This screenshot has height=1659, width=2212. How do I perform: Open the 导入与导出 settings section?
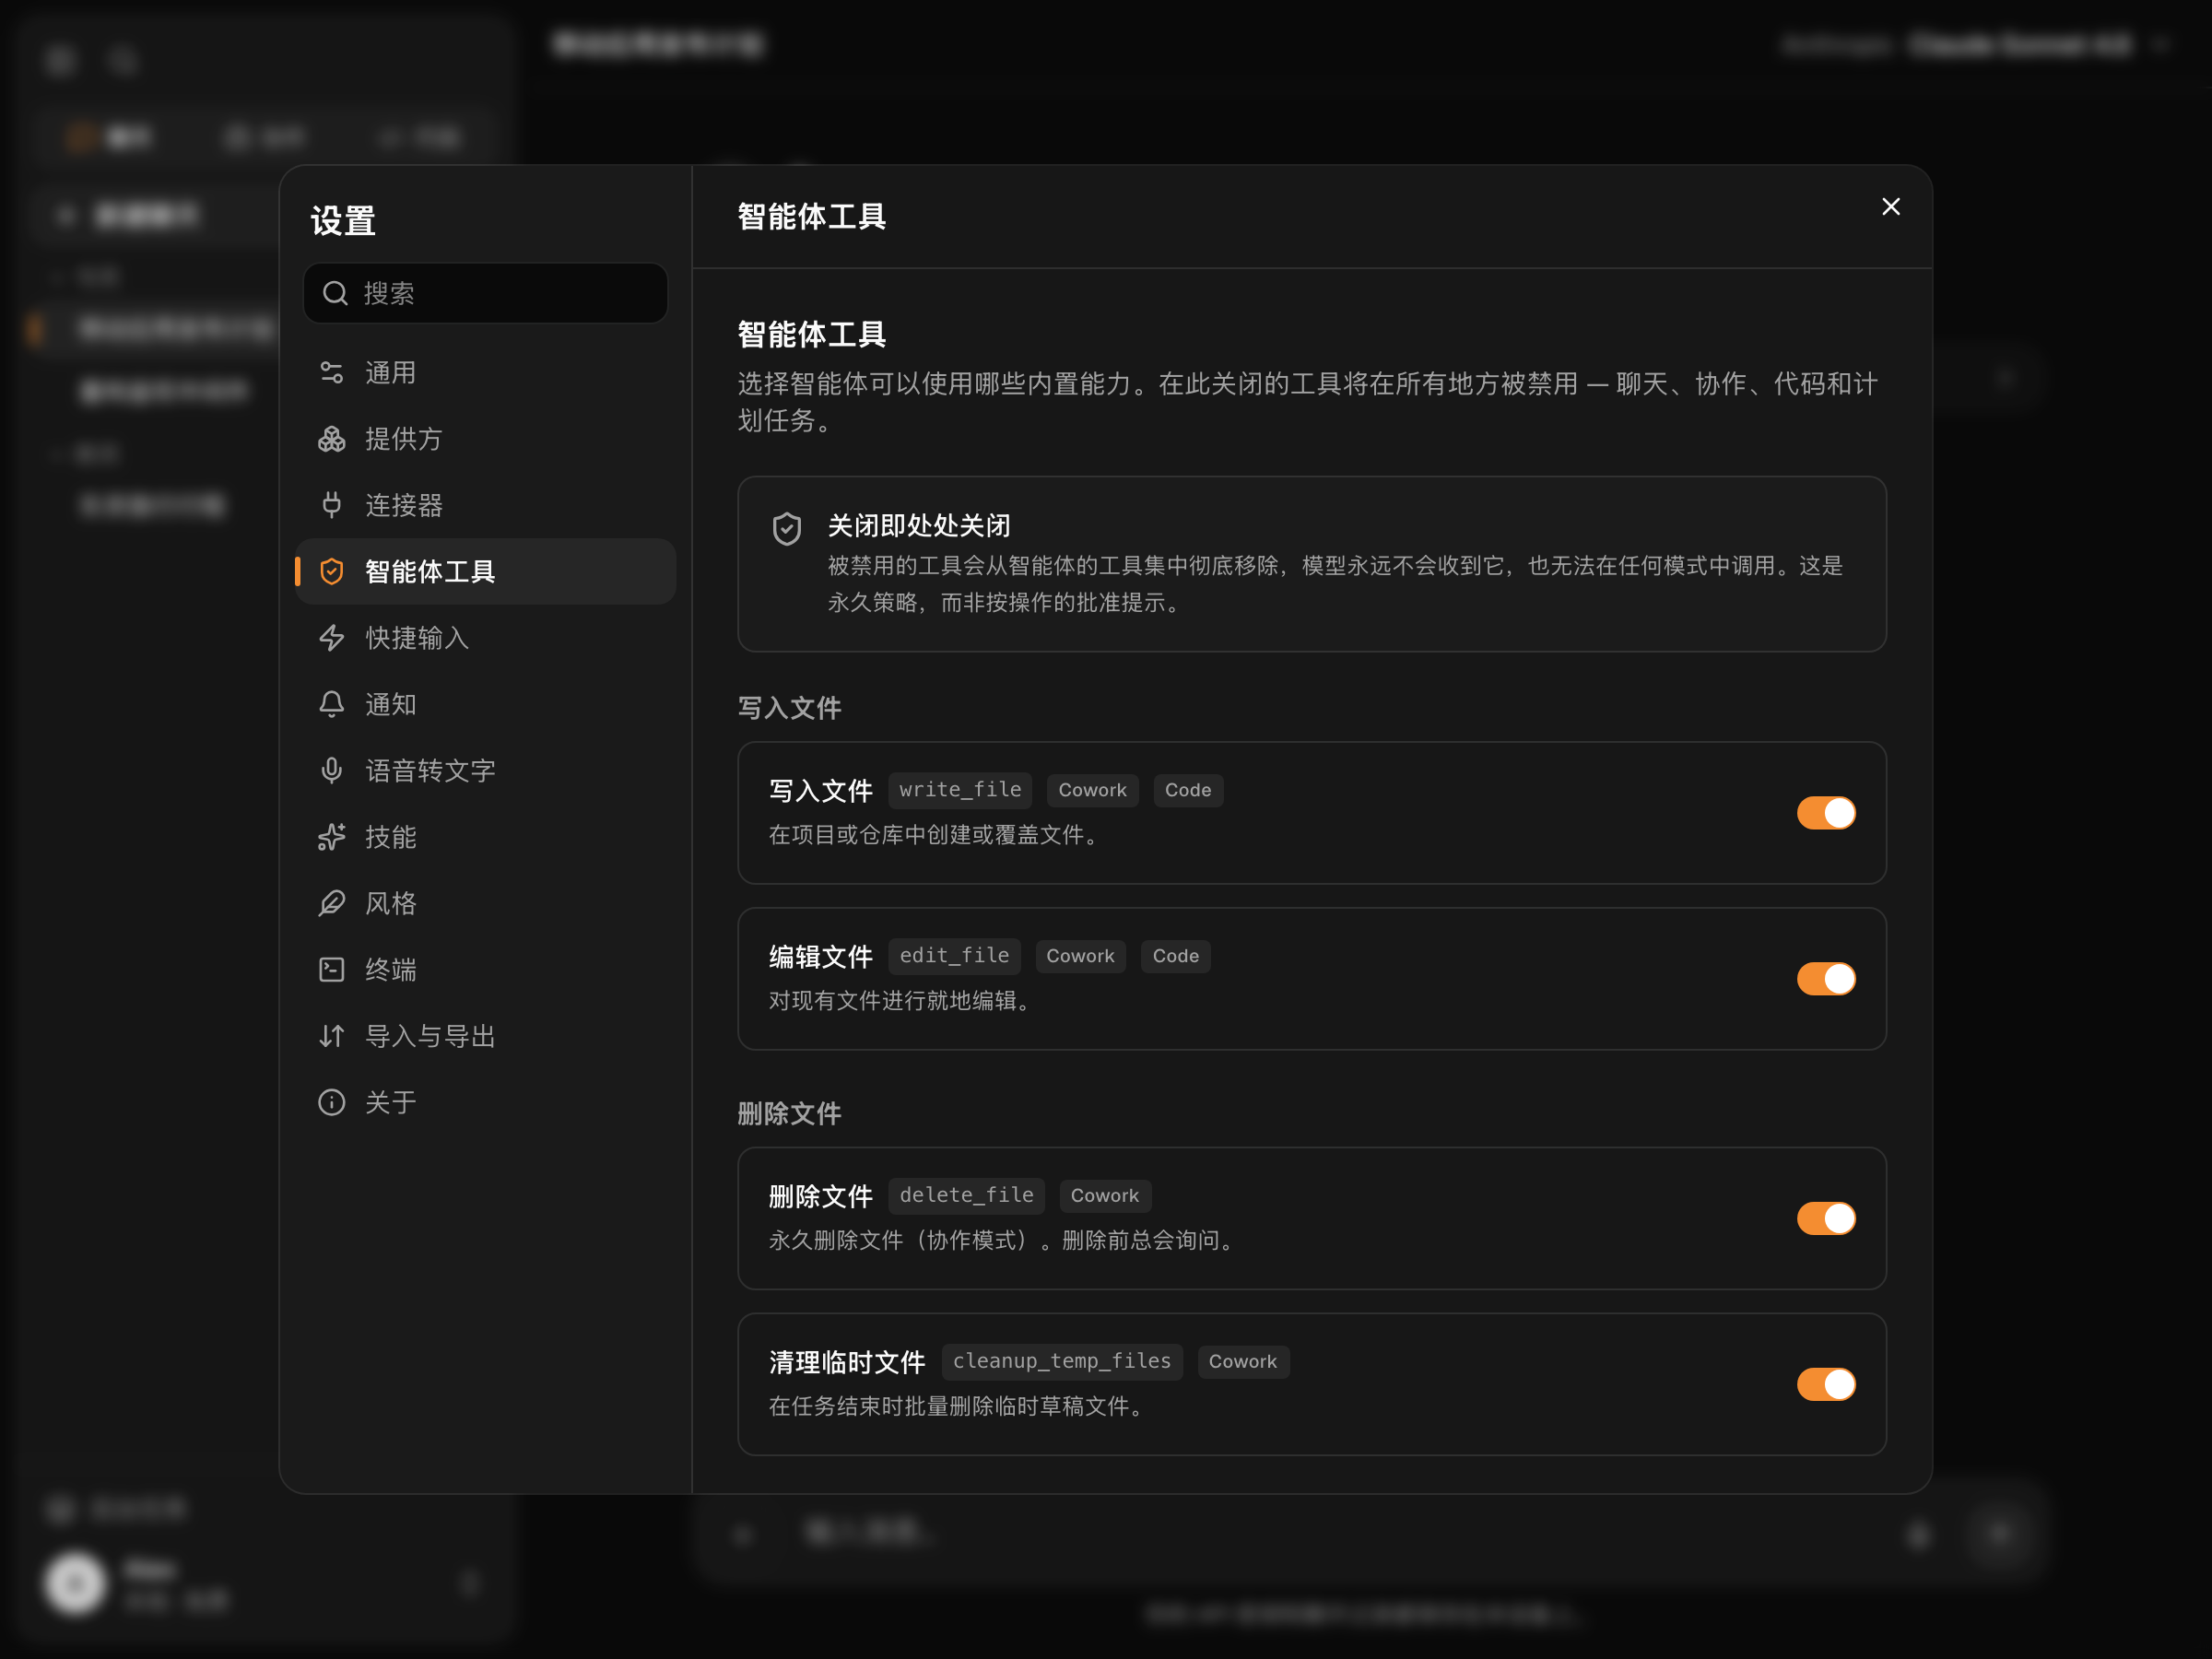coord(485,1036)
